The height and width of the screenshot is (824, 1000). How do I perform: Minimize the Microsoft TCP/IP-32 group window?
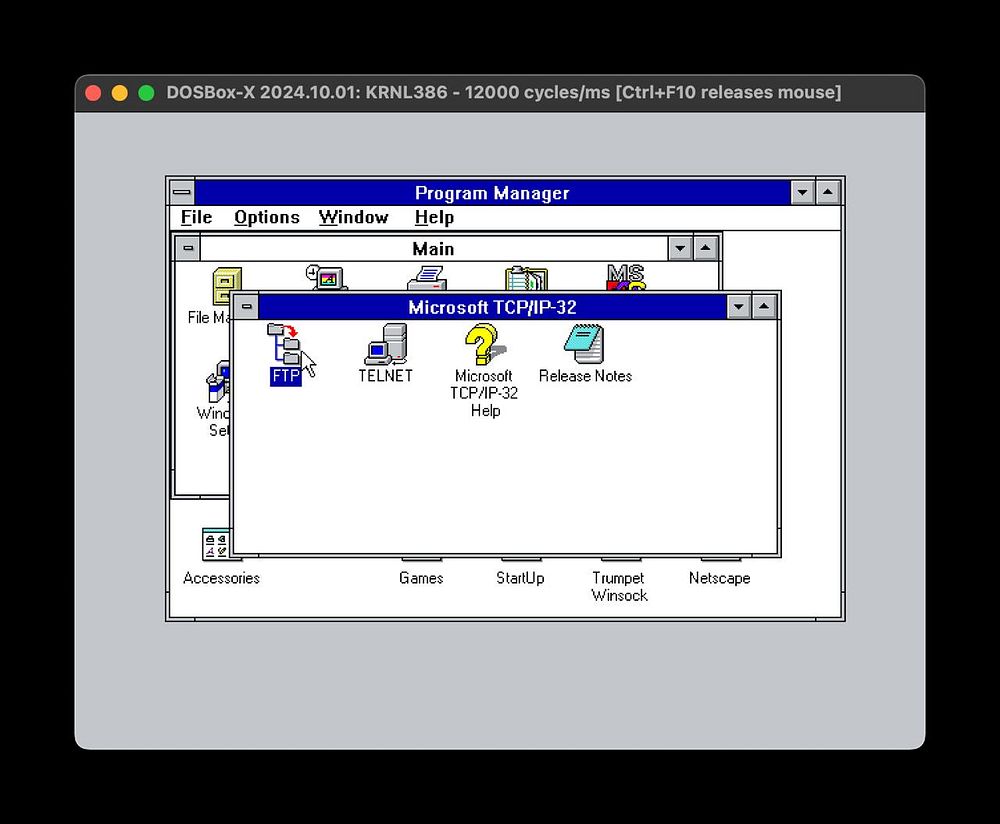739,307
